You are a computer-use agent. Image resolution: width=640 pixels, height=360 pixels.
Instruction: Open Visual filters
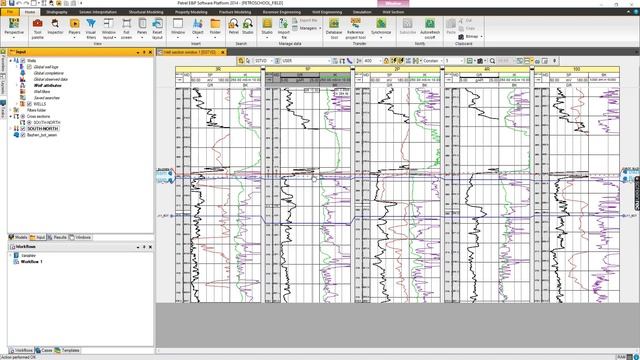(91, 28)
